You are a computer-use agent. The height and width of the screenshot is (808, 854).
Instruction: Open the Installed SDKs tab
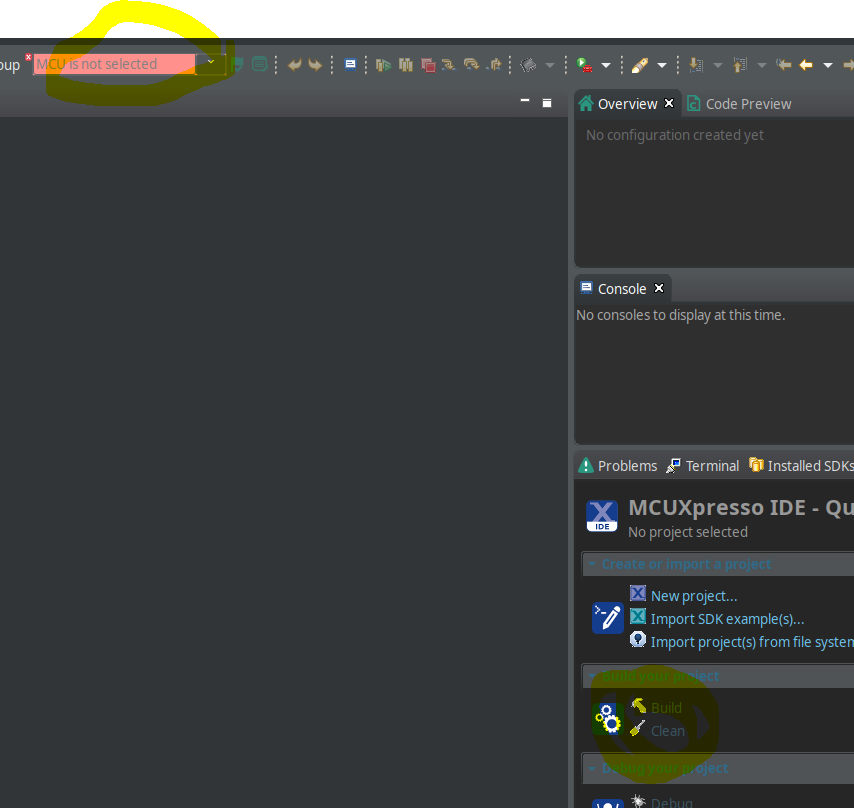point(801,466)
